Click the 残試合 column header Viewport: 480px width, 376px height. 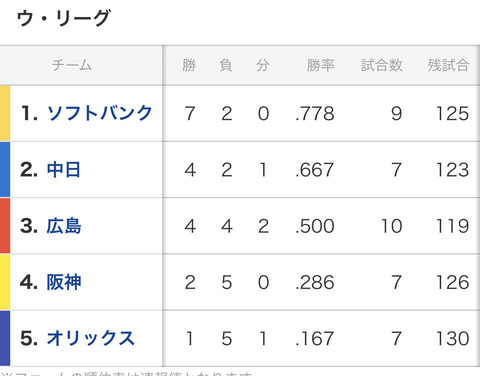pos(448,65)
